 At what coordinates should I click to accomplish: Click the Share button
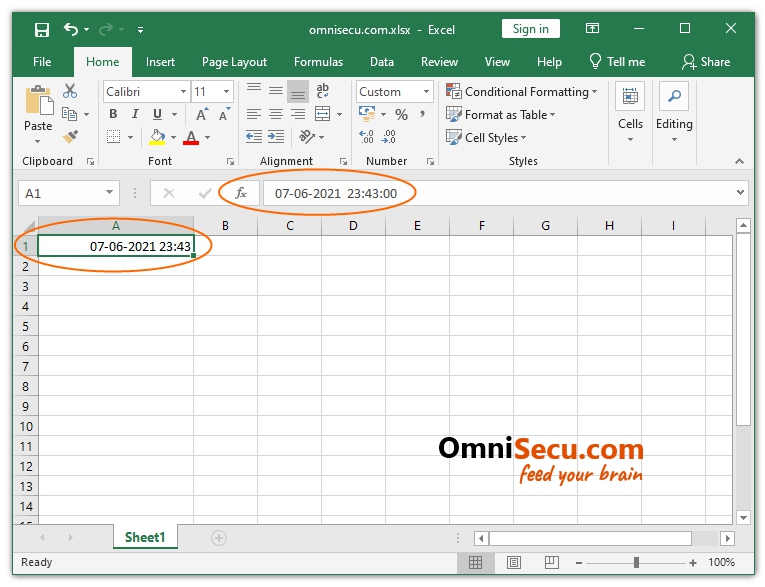706,62
